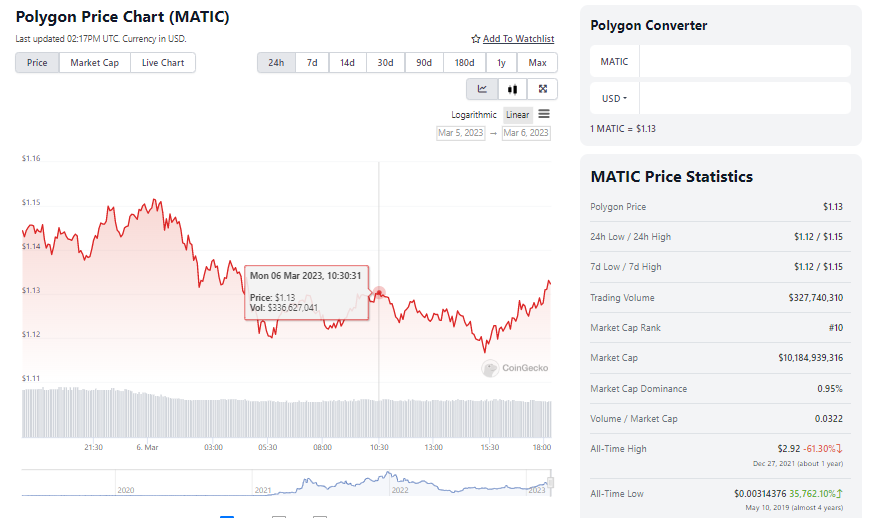The height and width of the screenshot is (518, 874).
Task: Click the All-Time High $2.92 value
Action: (x=789, y=448)
